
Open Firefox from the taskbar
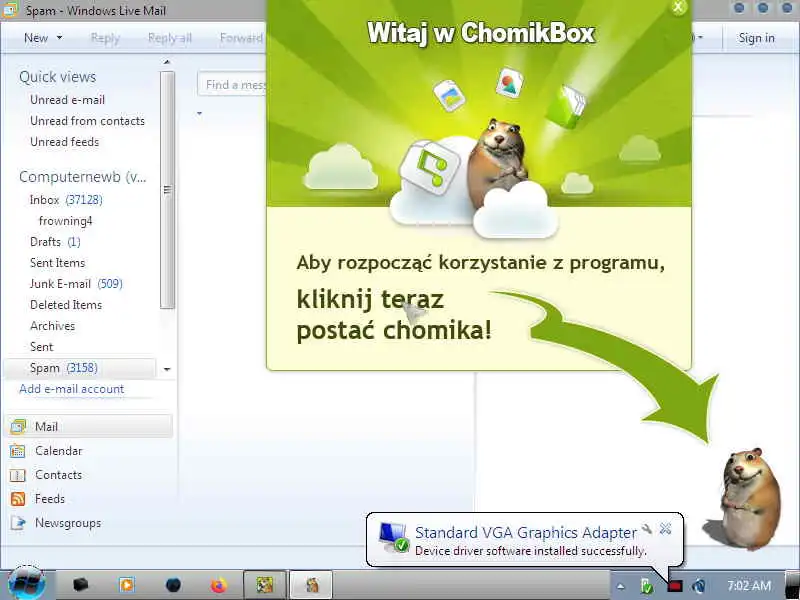[x=219, y=584]
